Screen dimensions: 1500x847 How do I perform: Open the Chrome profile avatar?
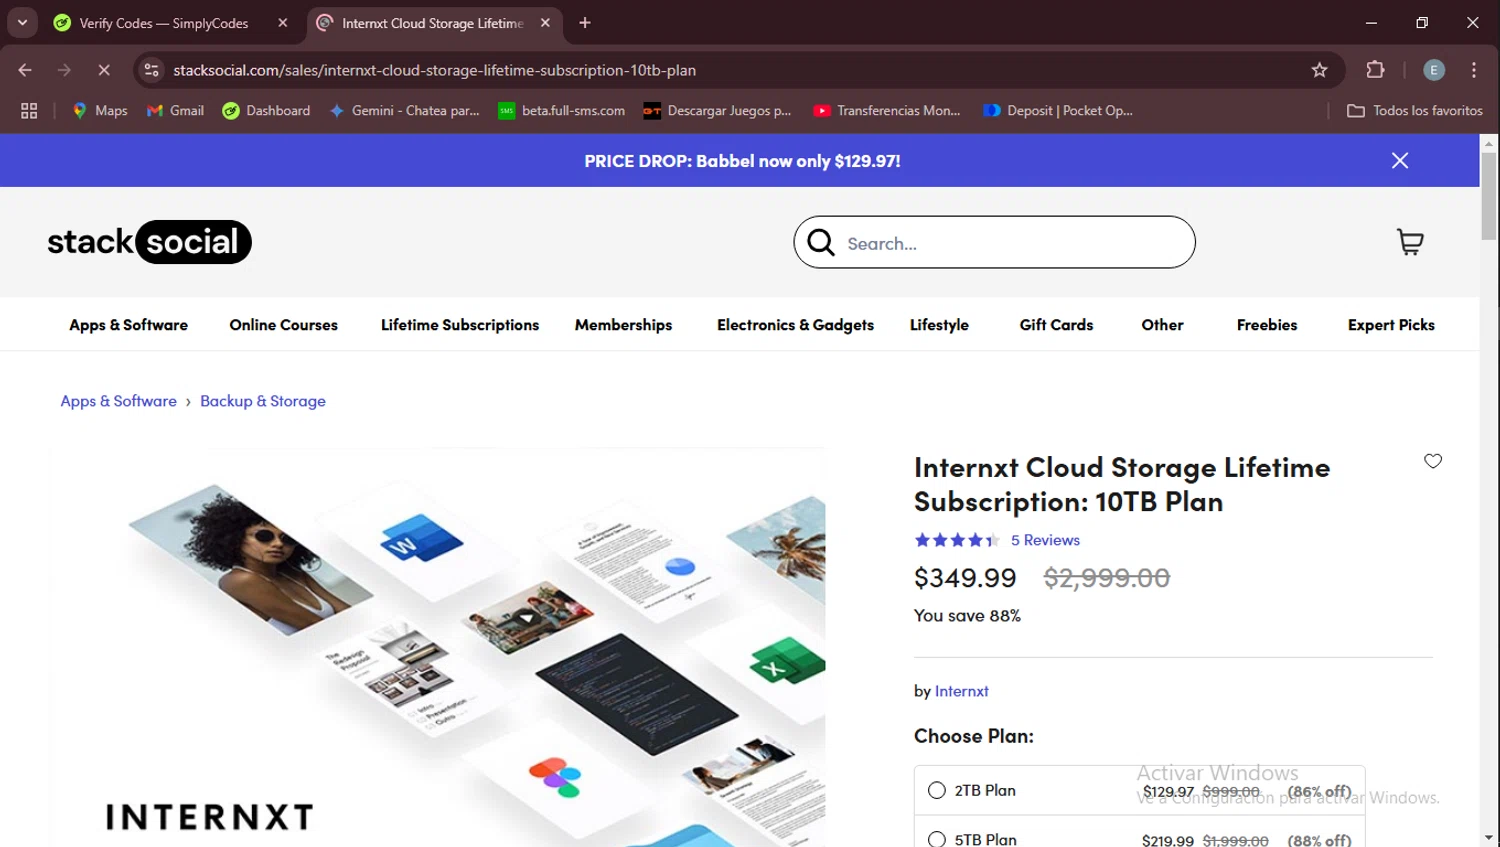[x=1434, y=70]
